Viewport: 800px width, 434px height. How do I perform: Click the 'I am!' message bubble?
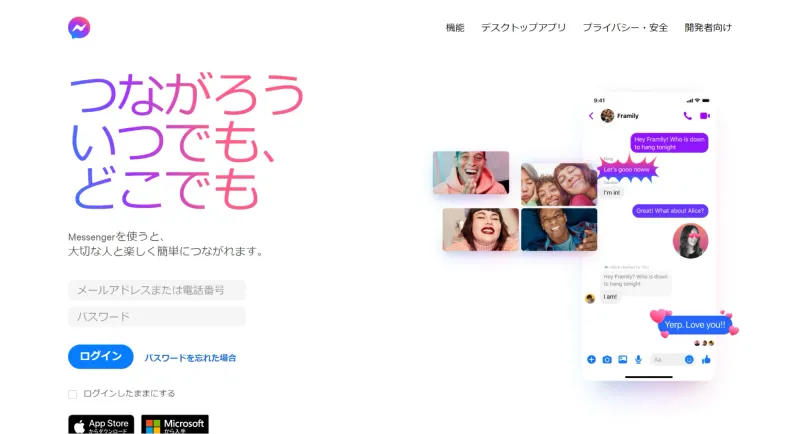(610, 297)
